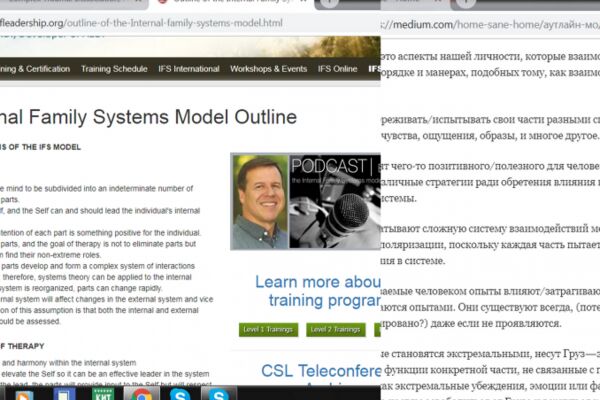Screen dimensions: 600x400
Task: Follow the Learn more about training programs link
Action: (318, 291)
